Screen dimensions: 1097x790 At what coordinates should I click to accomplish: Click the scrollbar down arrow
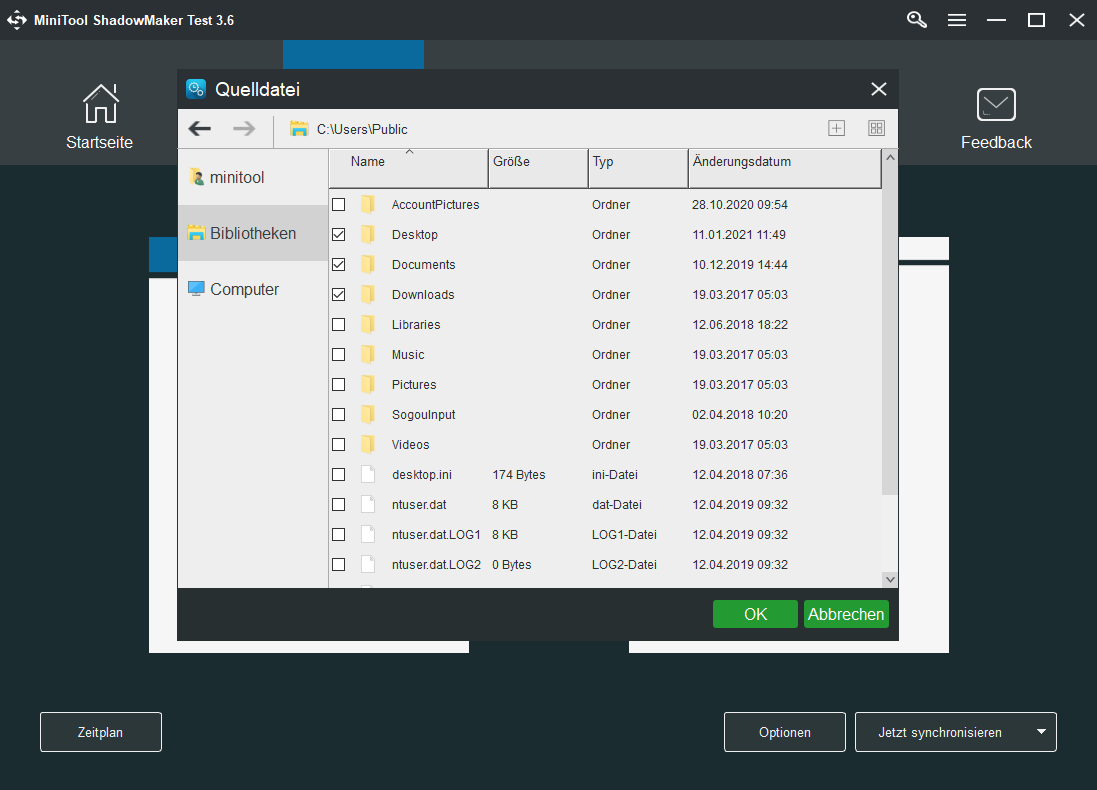[890, 578]
